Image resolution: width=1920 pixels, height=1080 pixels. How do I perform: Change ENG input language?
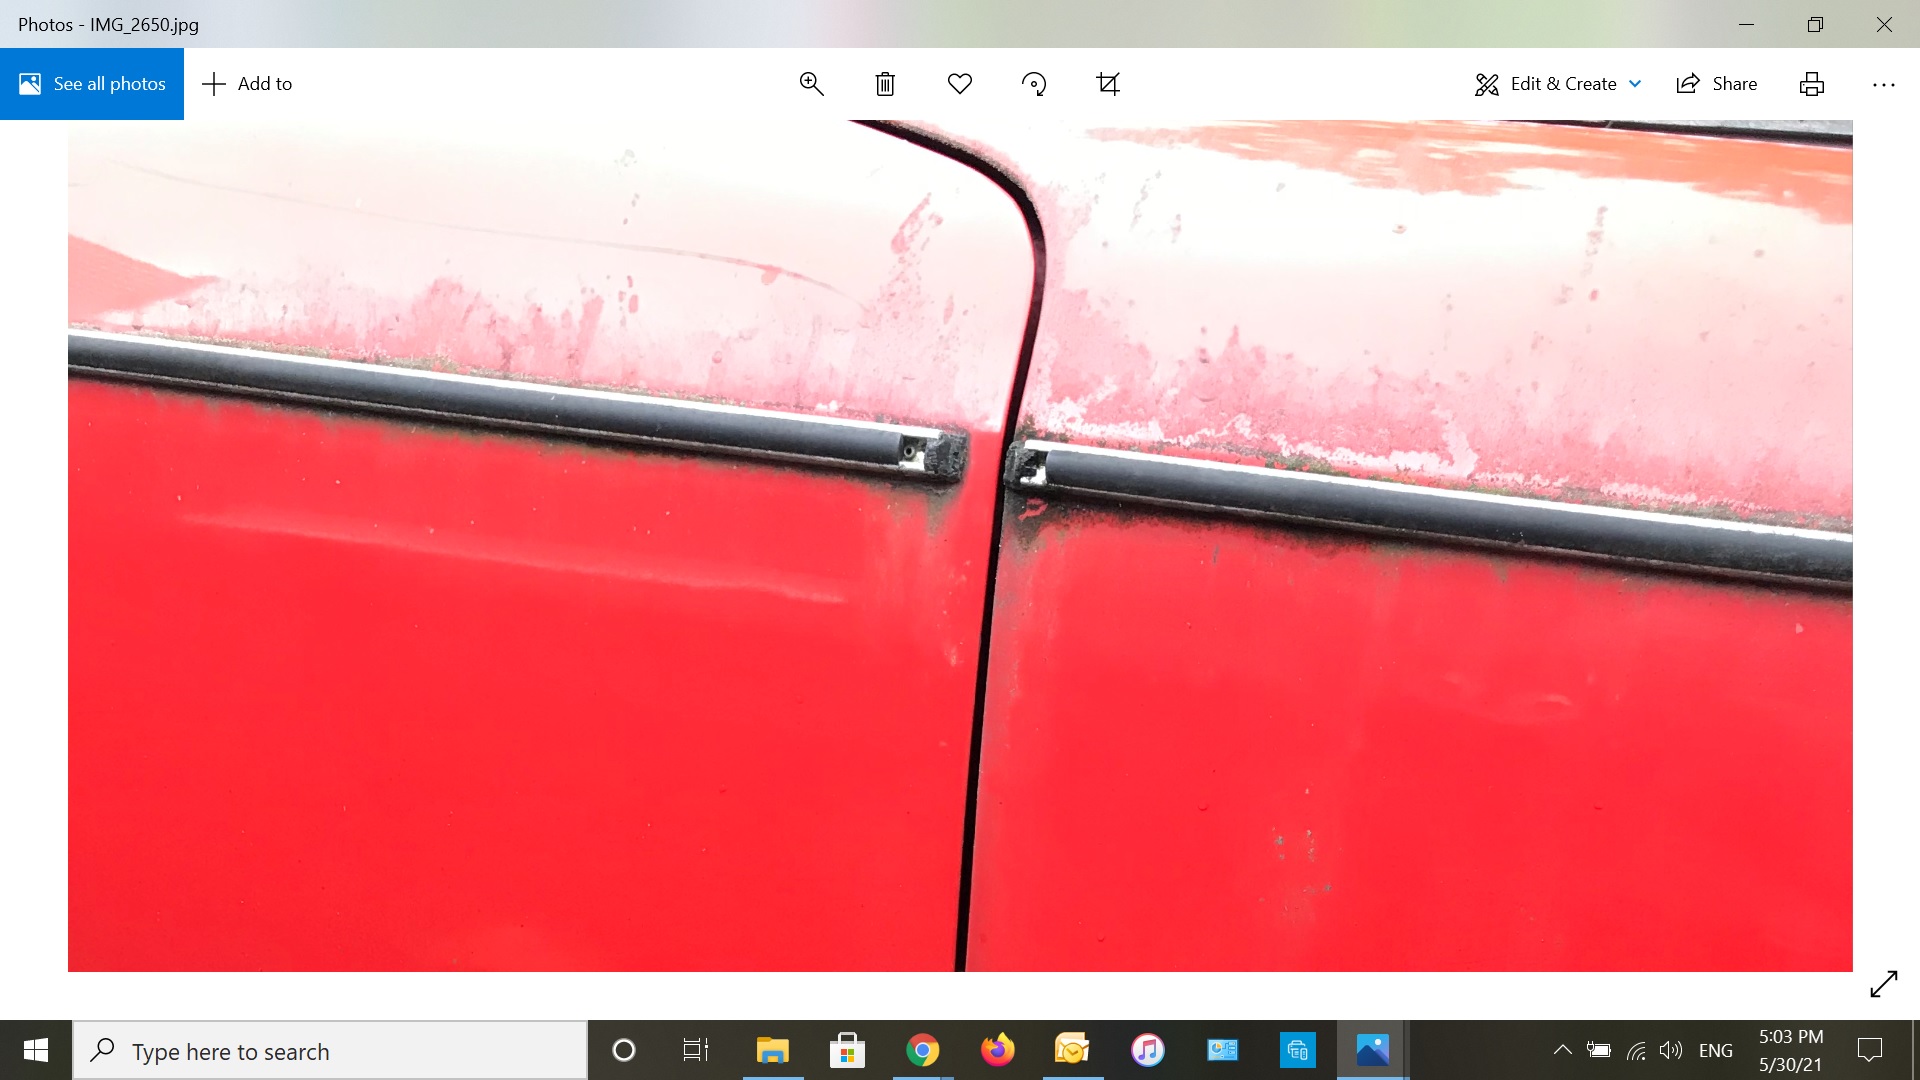[1716, 1051]
